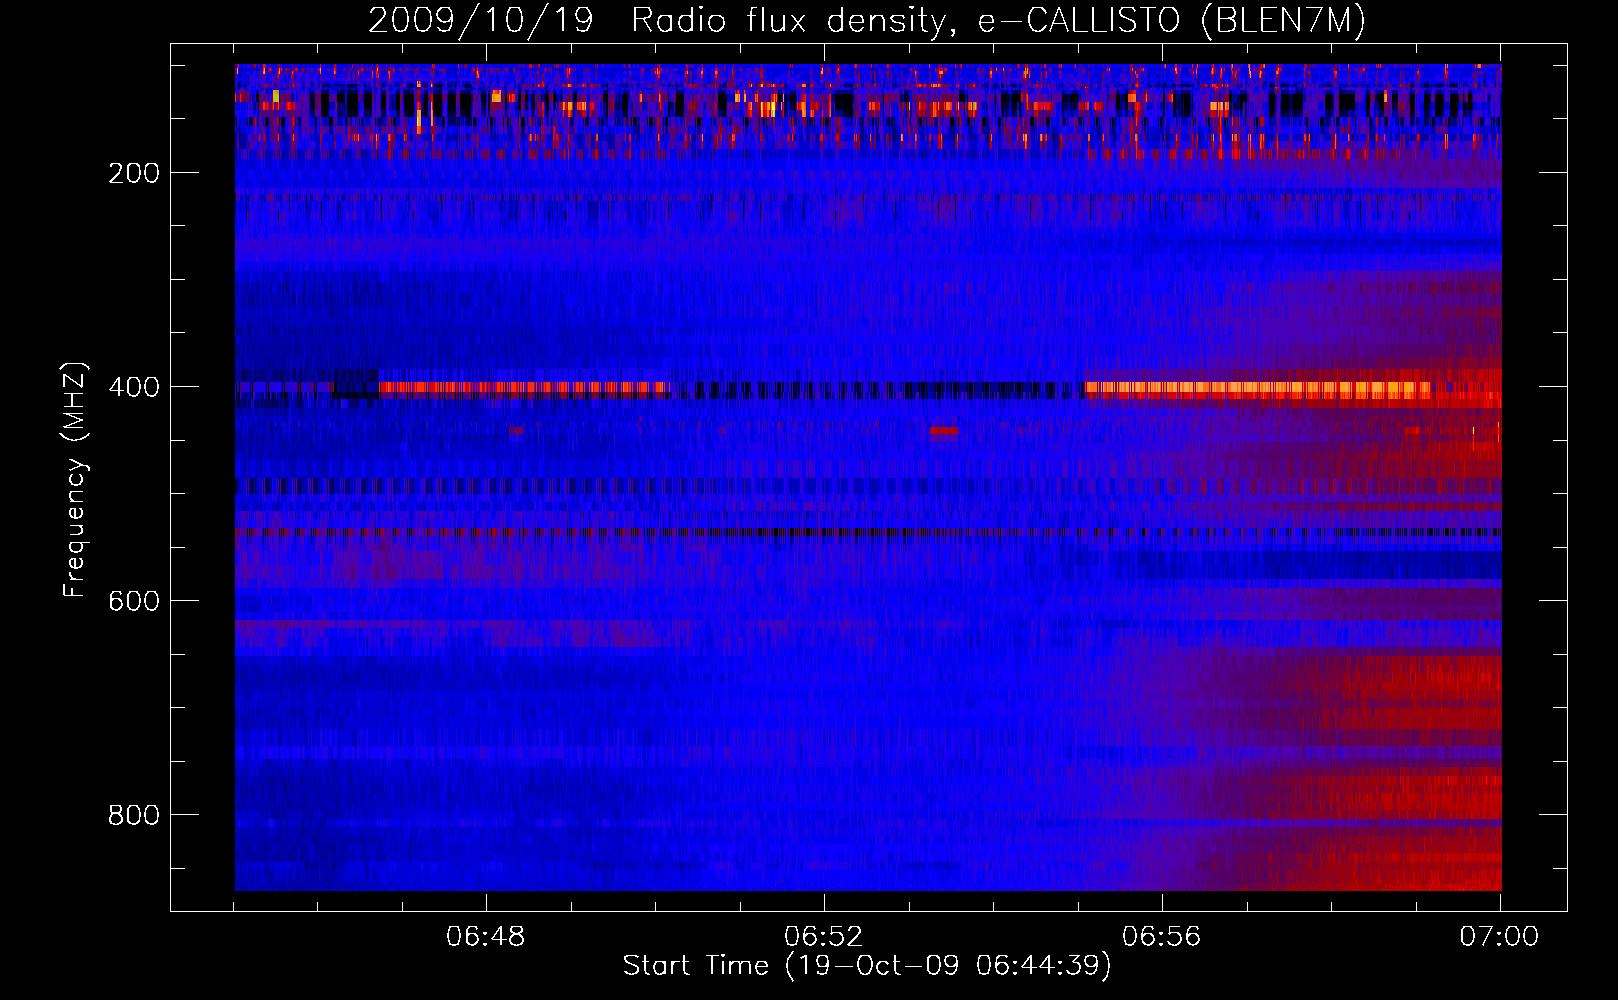1618x1000 pixels.
Task: Click the 600 frequency tick label
Action: 134,601
